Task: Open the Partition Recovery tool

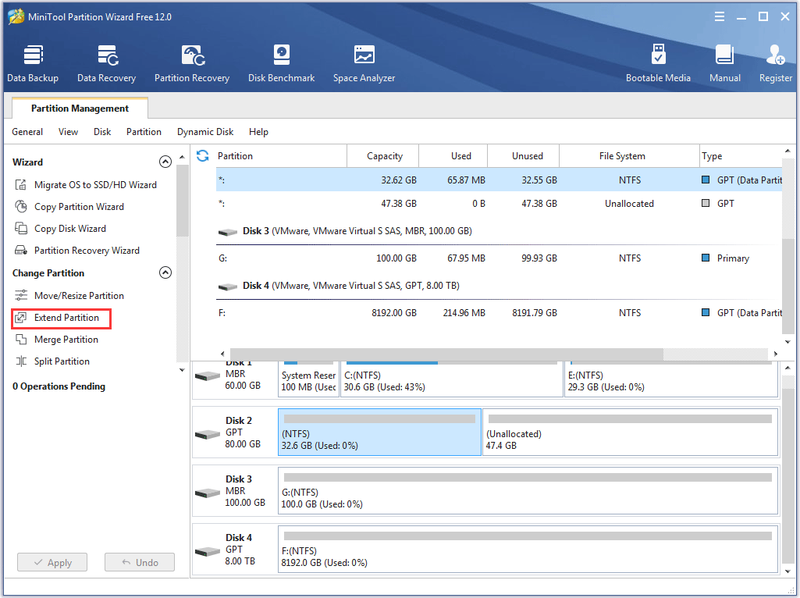Action: point(192,63)
